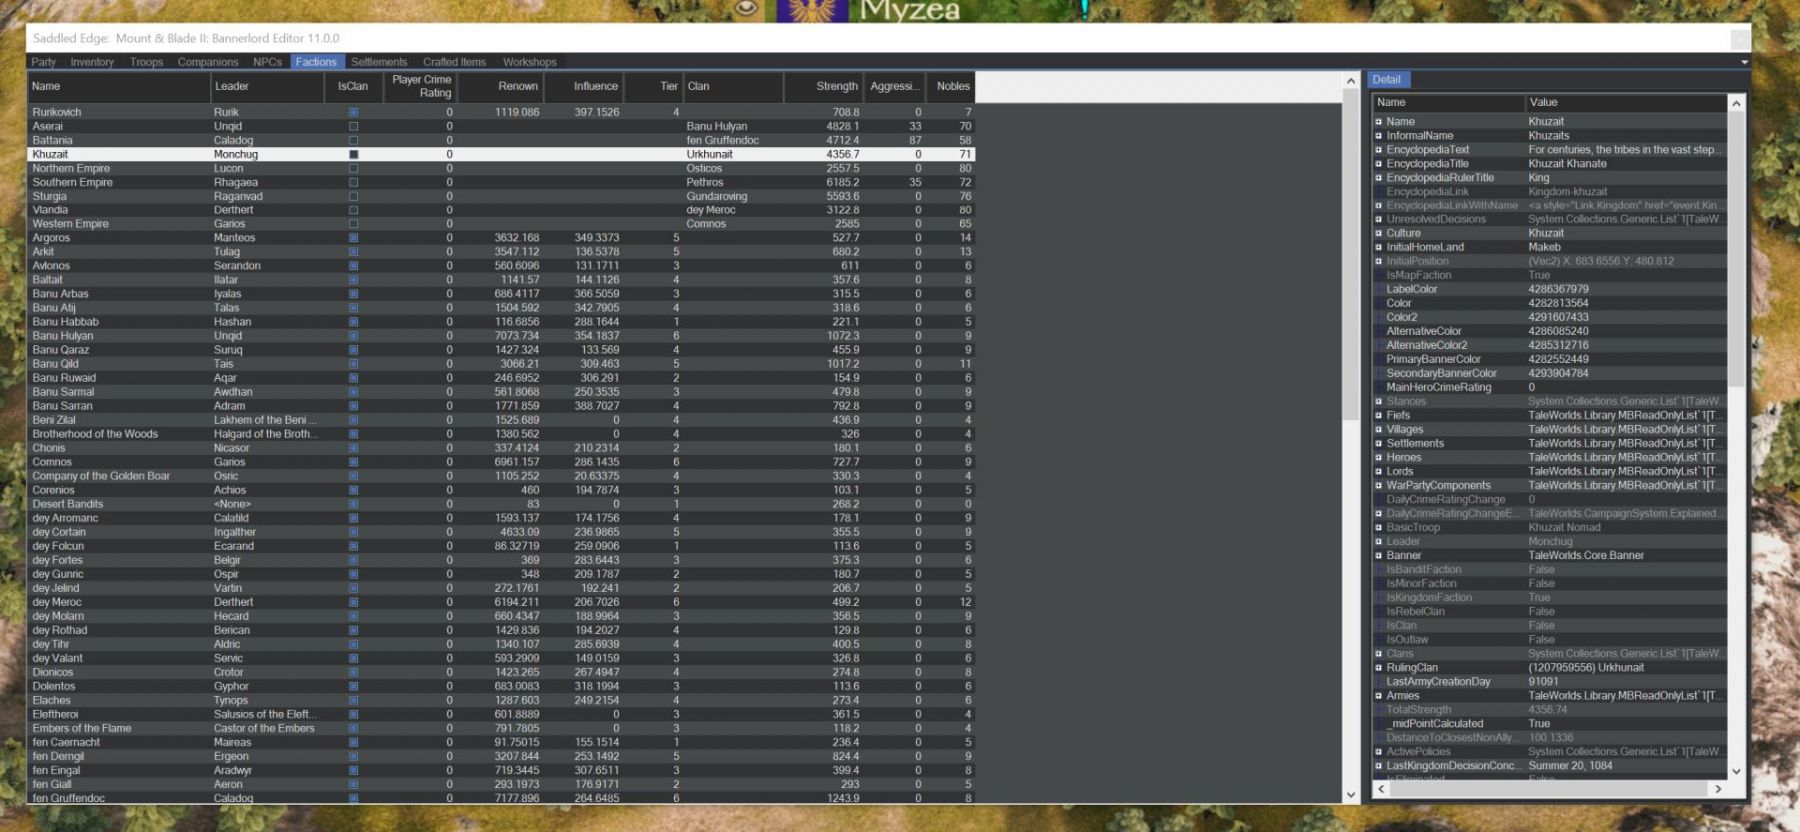Open the Troops tab
Viewport: 1800px width, 832px height.
(x=146, y=62)
